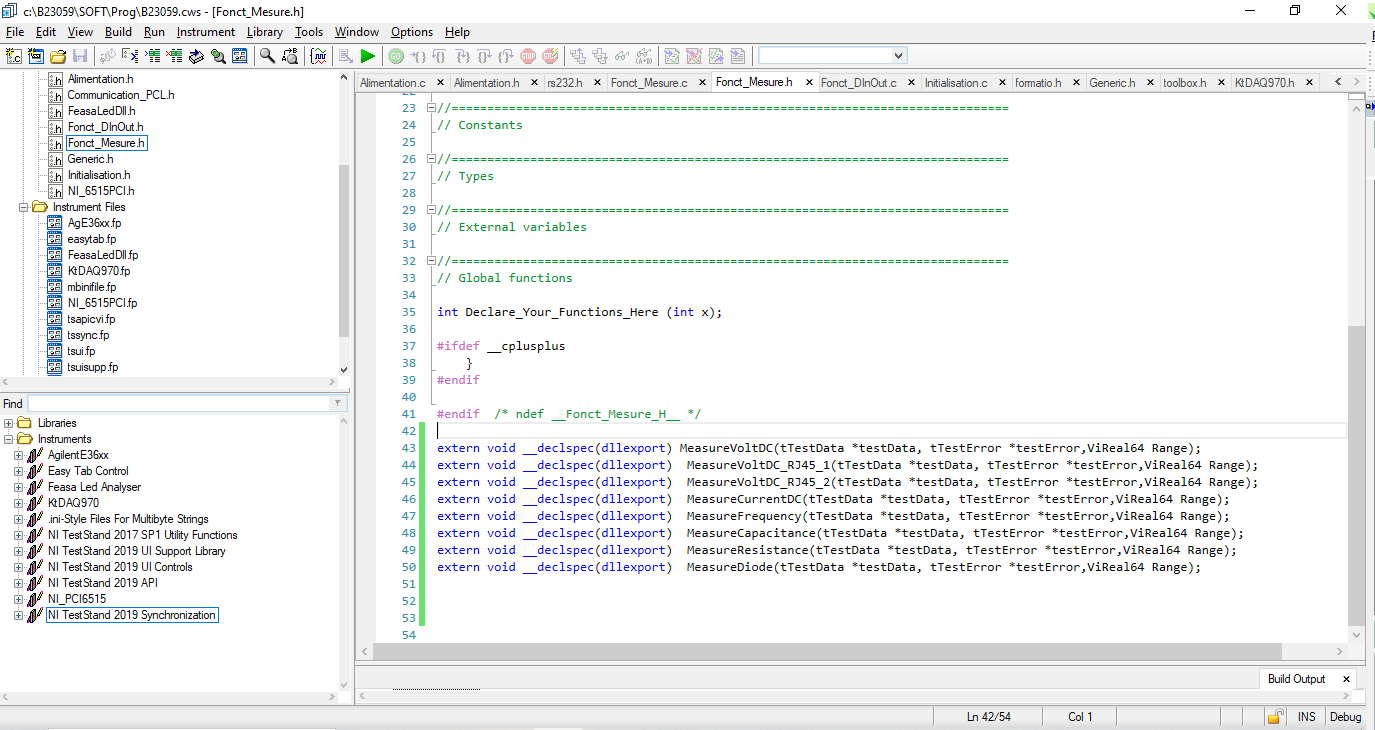
Task: Open a file using the folder toolbar icon
Action: point(57,55)
